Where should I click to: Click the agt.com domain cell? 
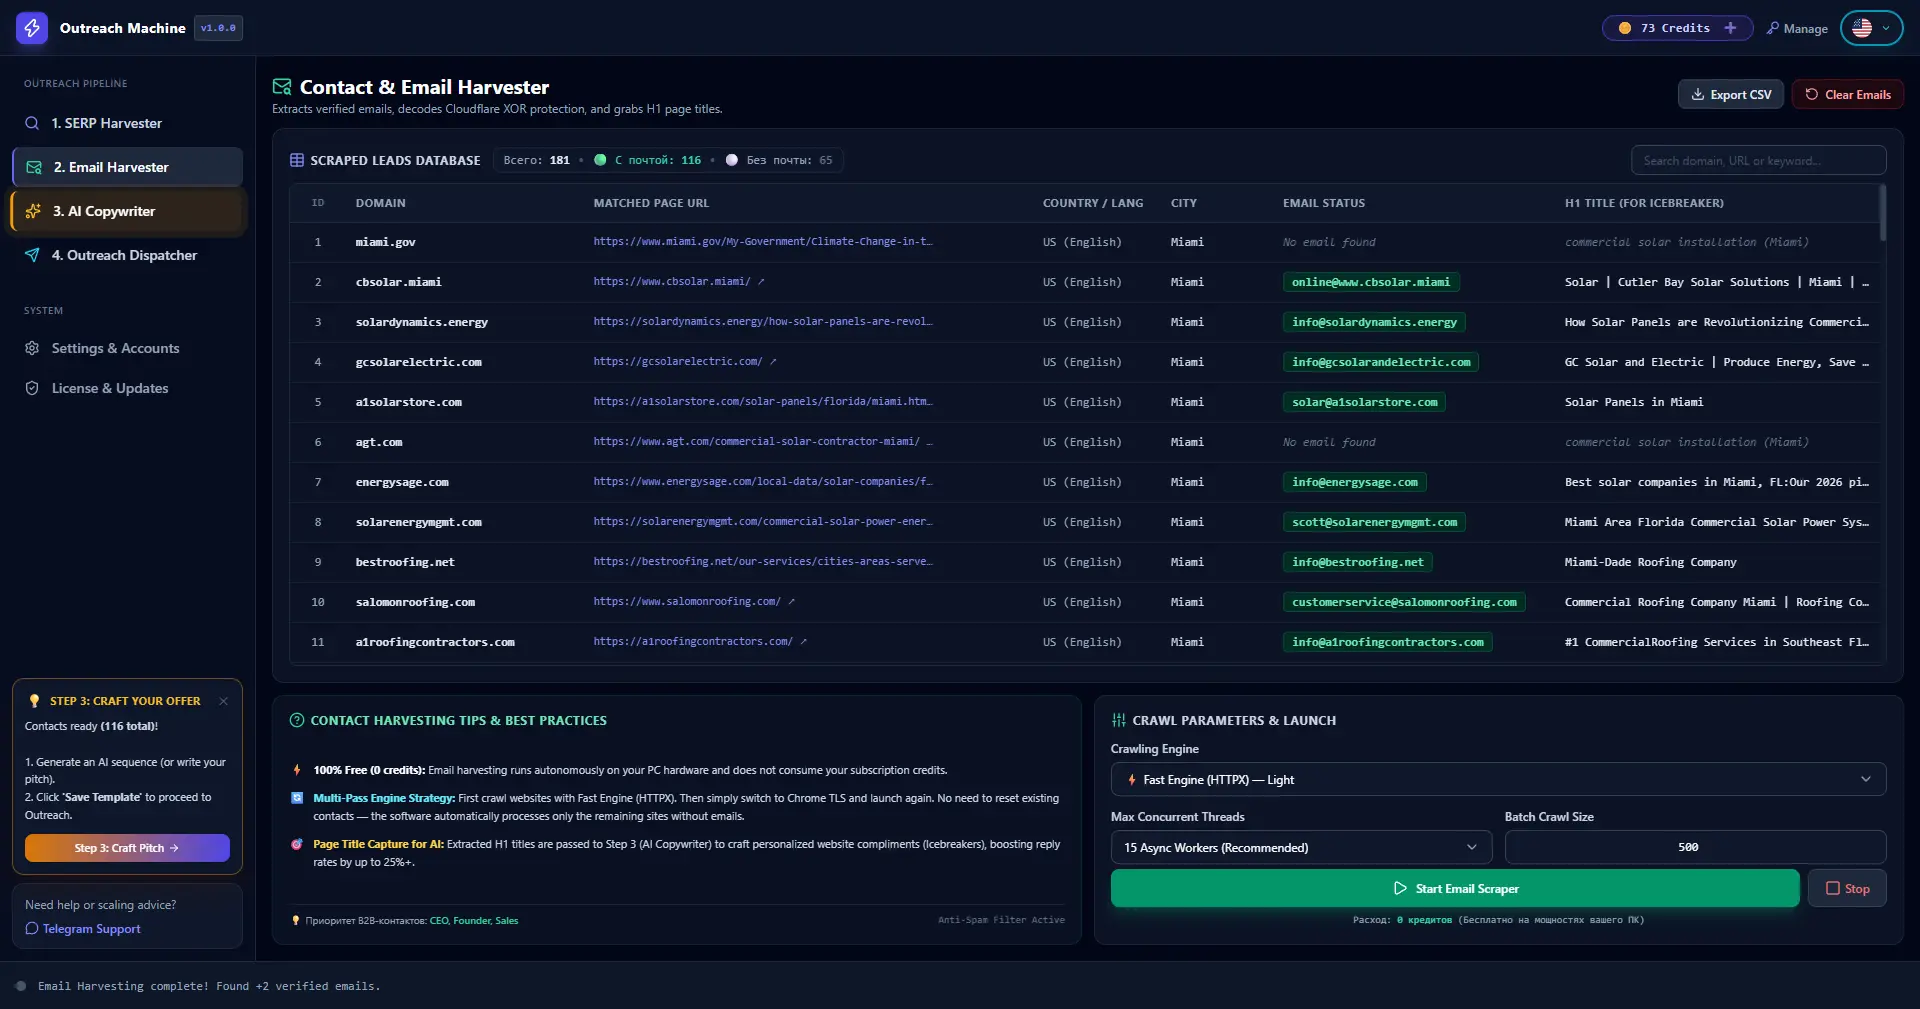(379, 442)
